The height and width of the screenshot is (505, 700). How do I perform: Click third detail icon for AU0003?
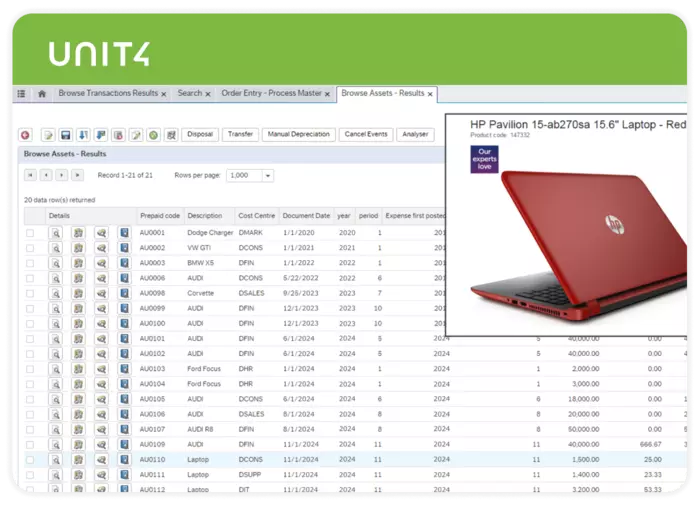102,263
